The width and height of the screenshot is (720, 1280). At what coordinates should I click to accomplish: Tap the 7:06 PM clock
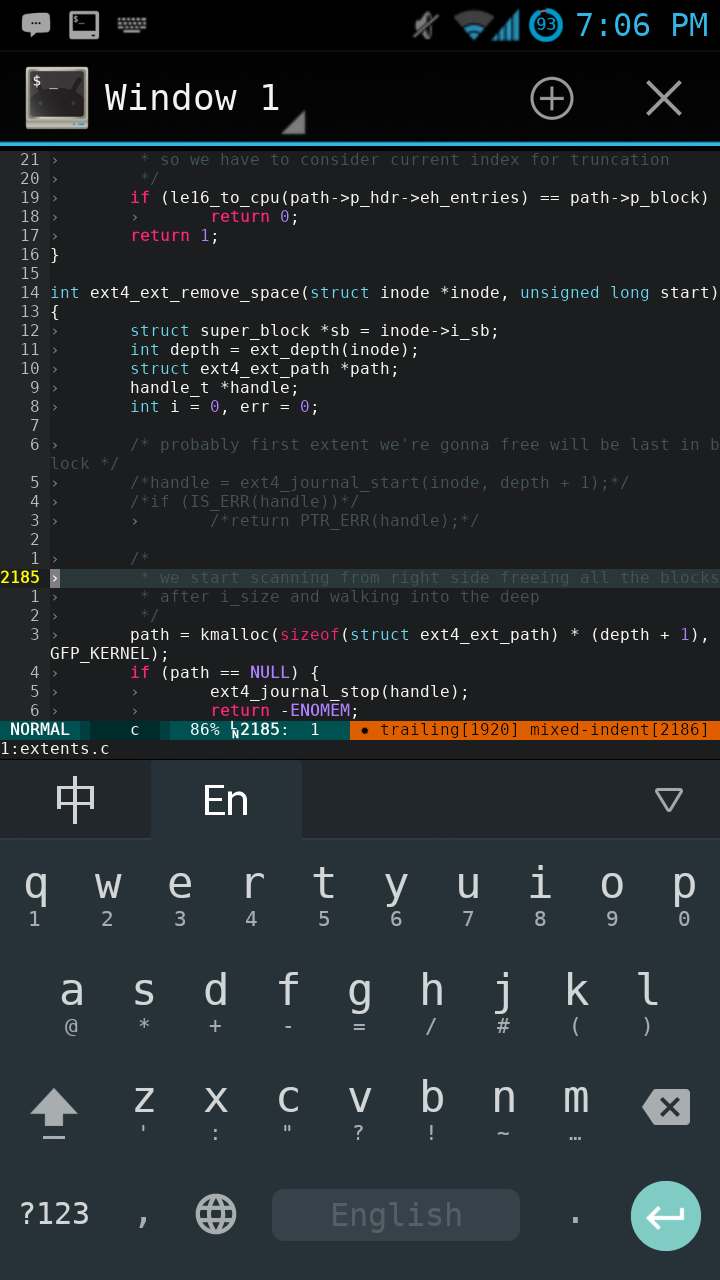coord(641,25)
